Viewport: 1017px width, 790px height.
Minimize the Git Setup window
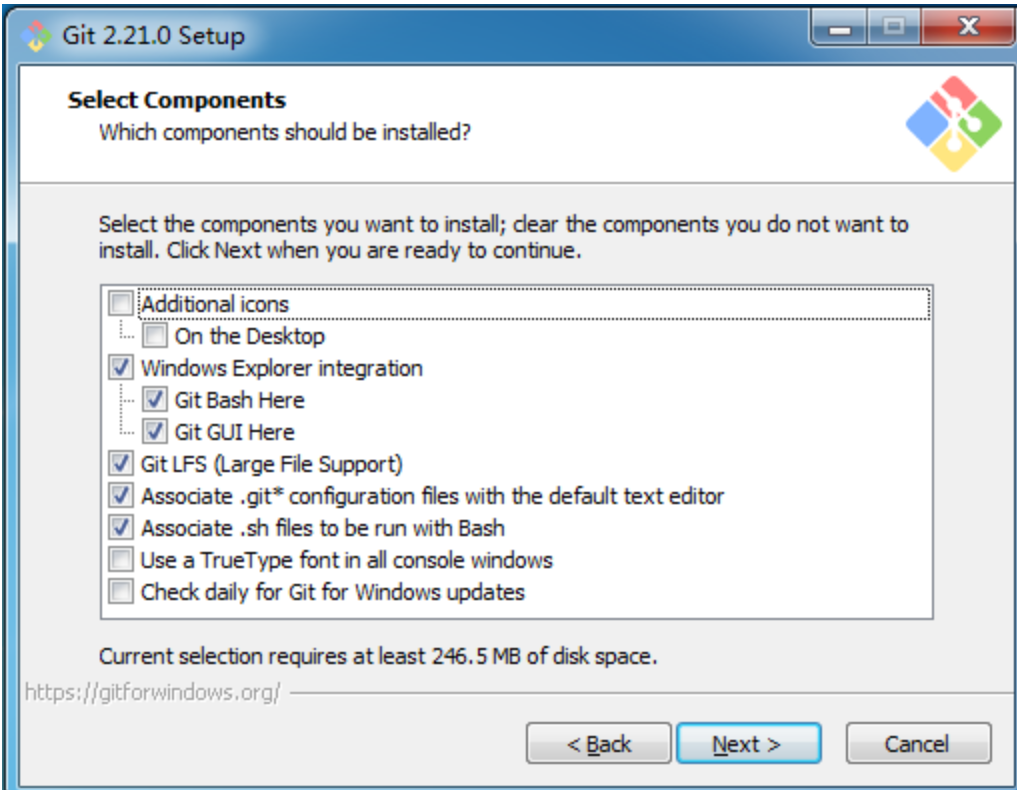click(839, 29)
